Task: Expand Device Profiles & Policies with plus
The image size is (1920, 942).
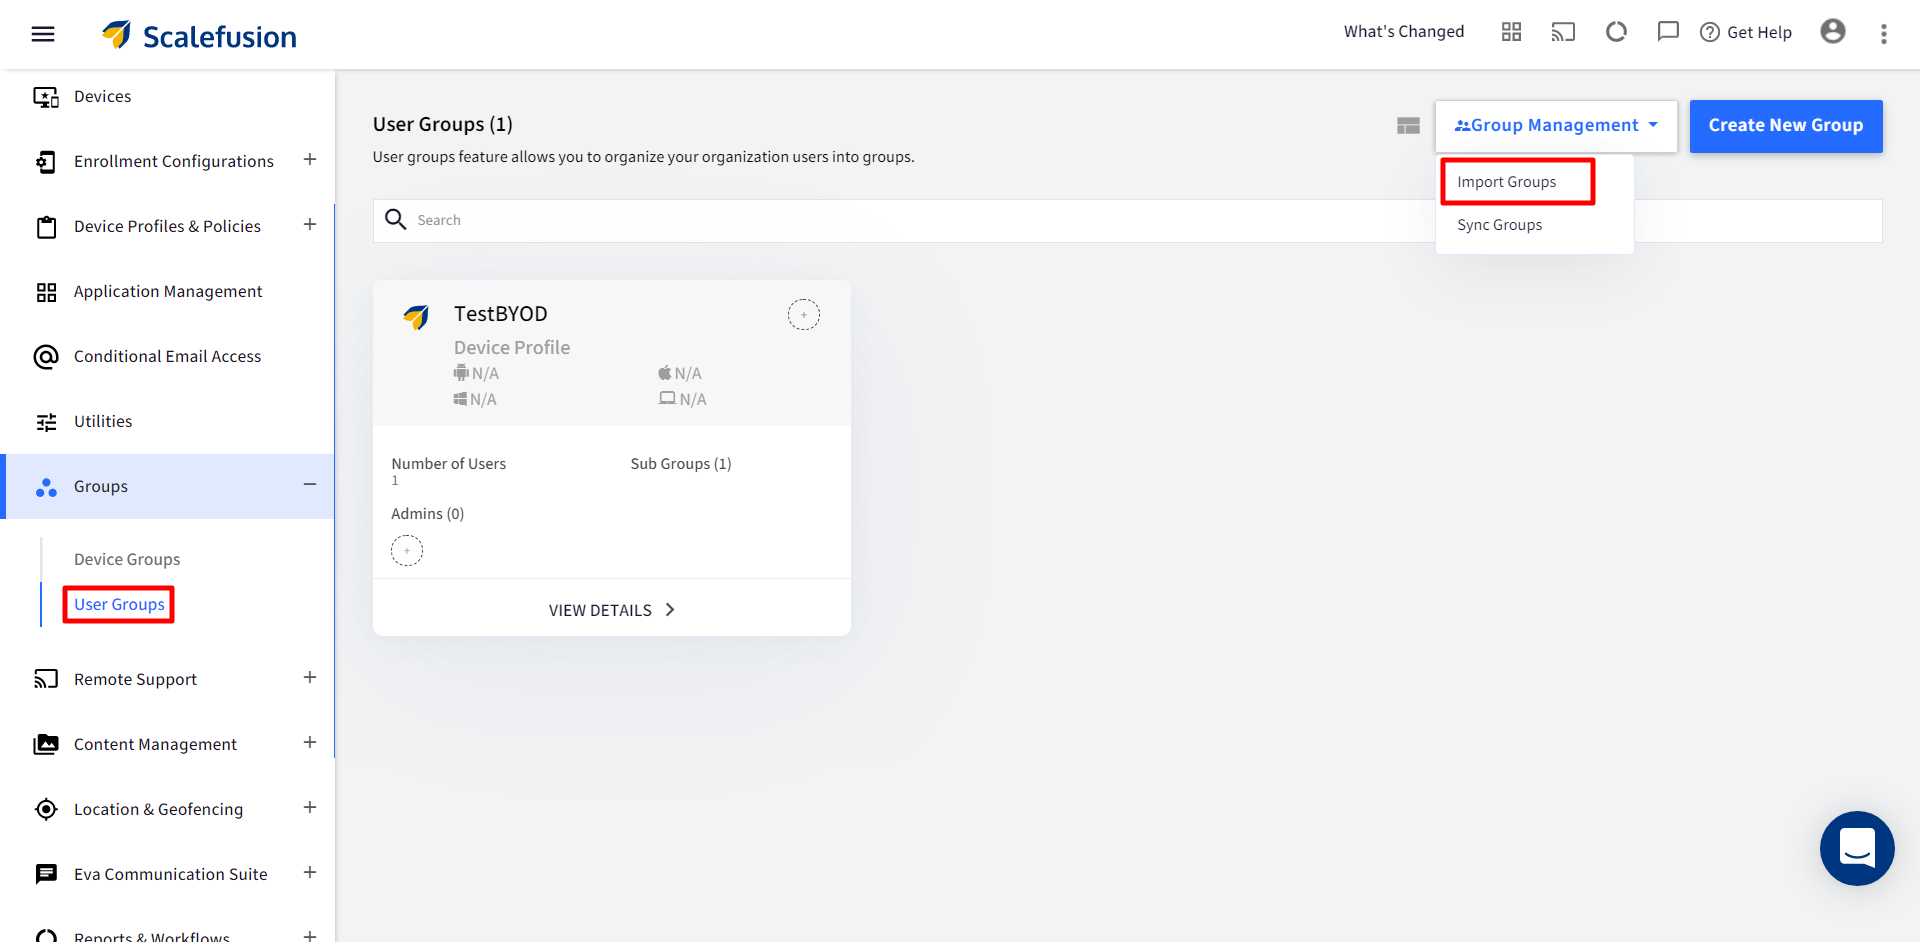Action: pyautogui.click(x=310, y=225)
